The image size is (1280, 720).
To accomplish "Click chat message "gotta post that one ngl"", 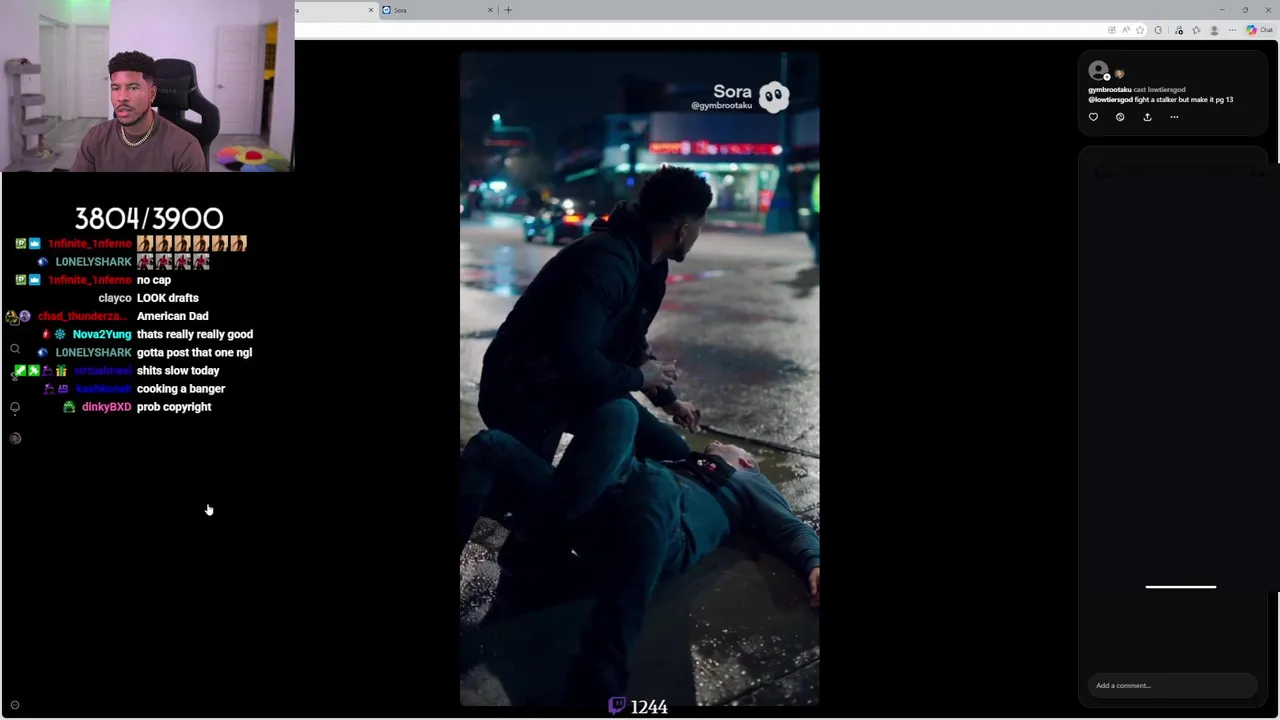I will click(194, 352).
